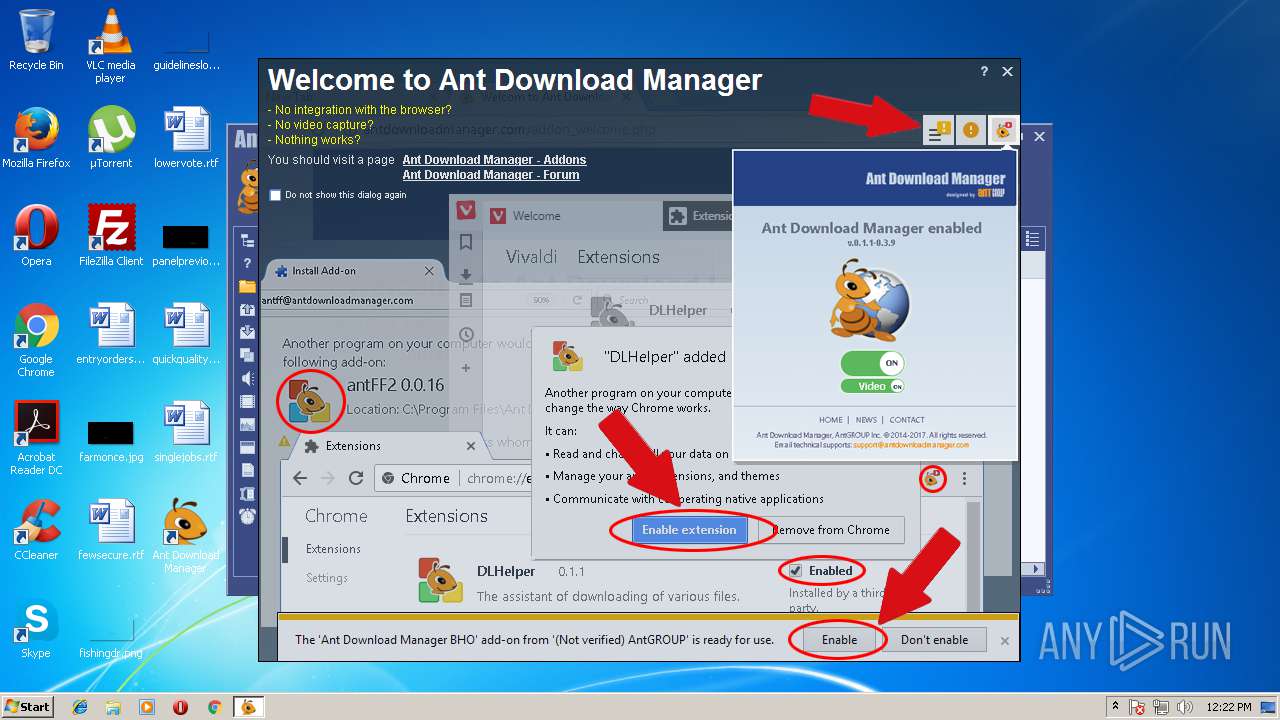
Task: Select the guidelineslo file on the desktop
Action: coord(186,50)
